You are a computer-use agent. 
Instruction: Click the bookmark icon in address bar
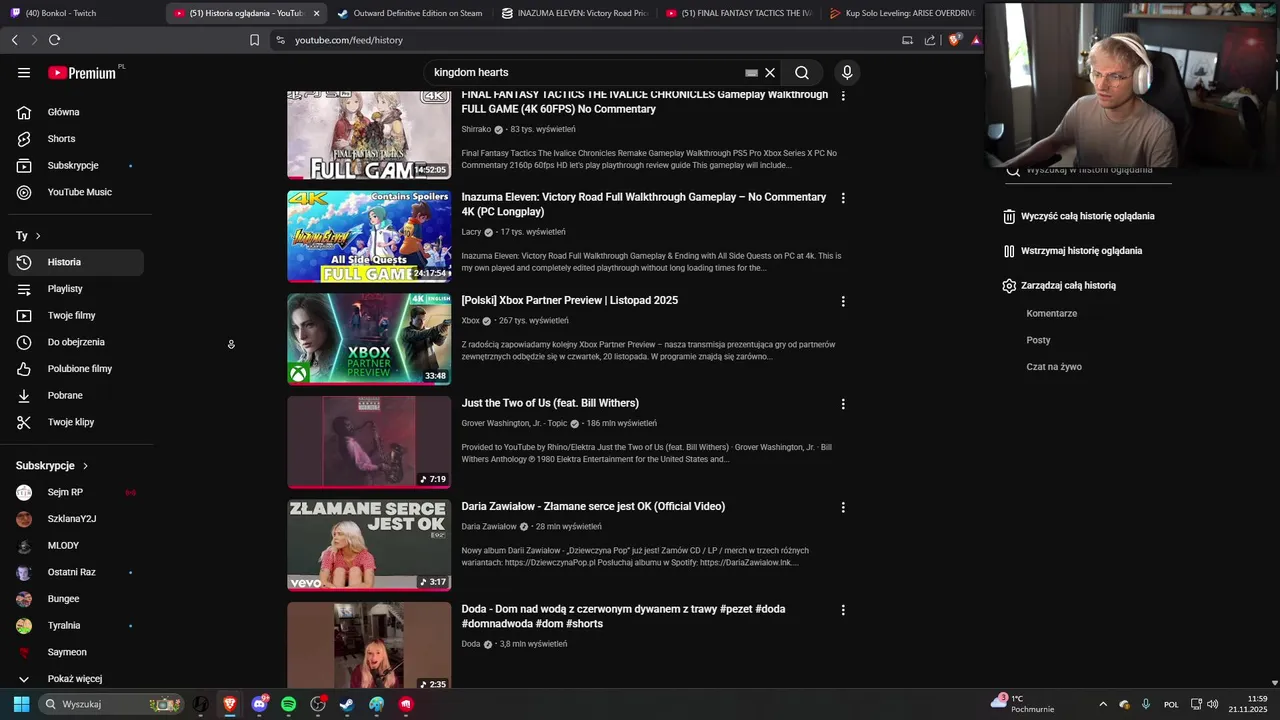[254, 40]
